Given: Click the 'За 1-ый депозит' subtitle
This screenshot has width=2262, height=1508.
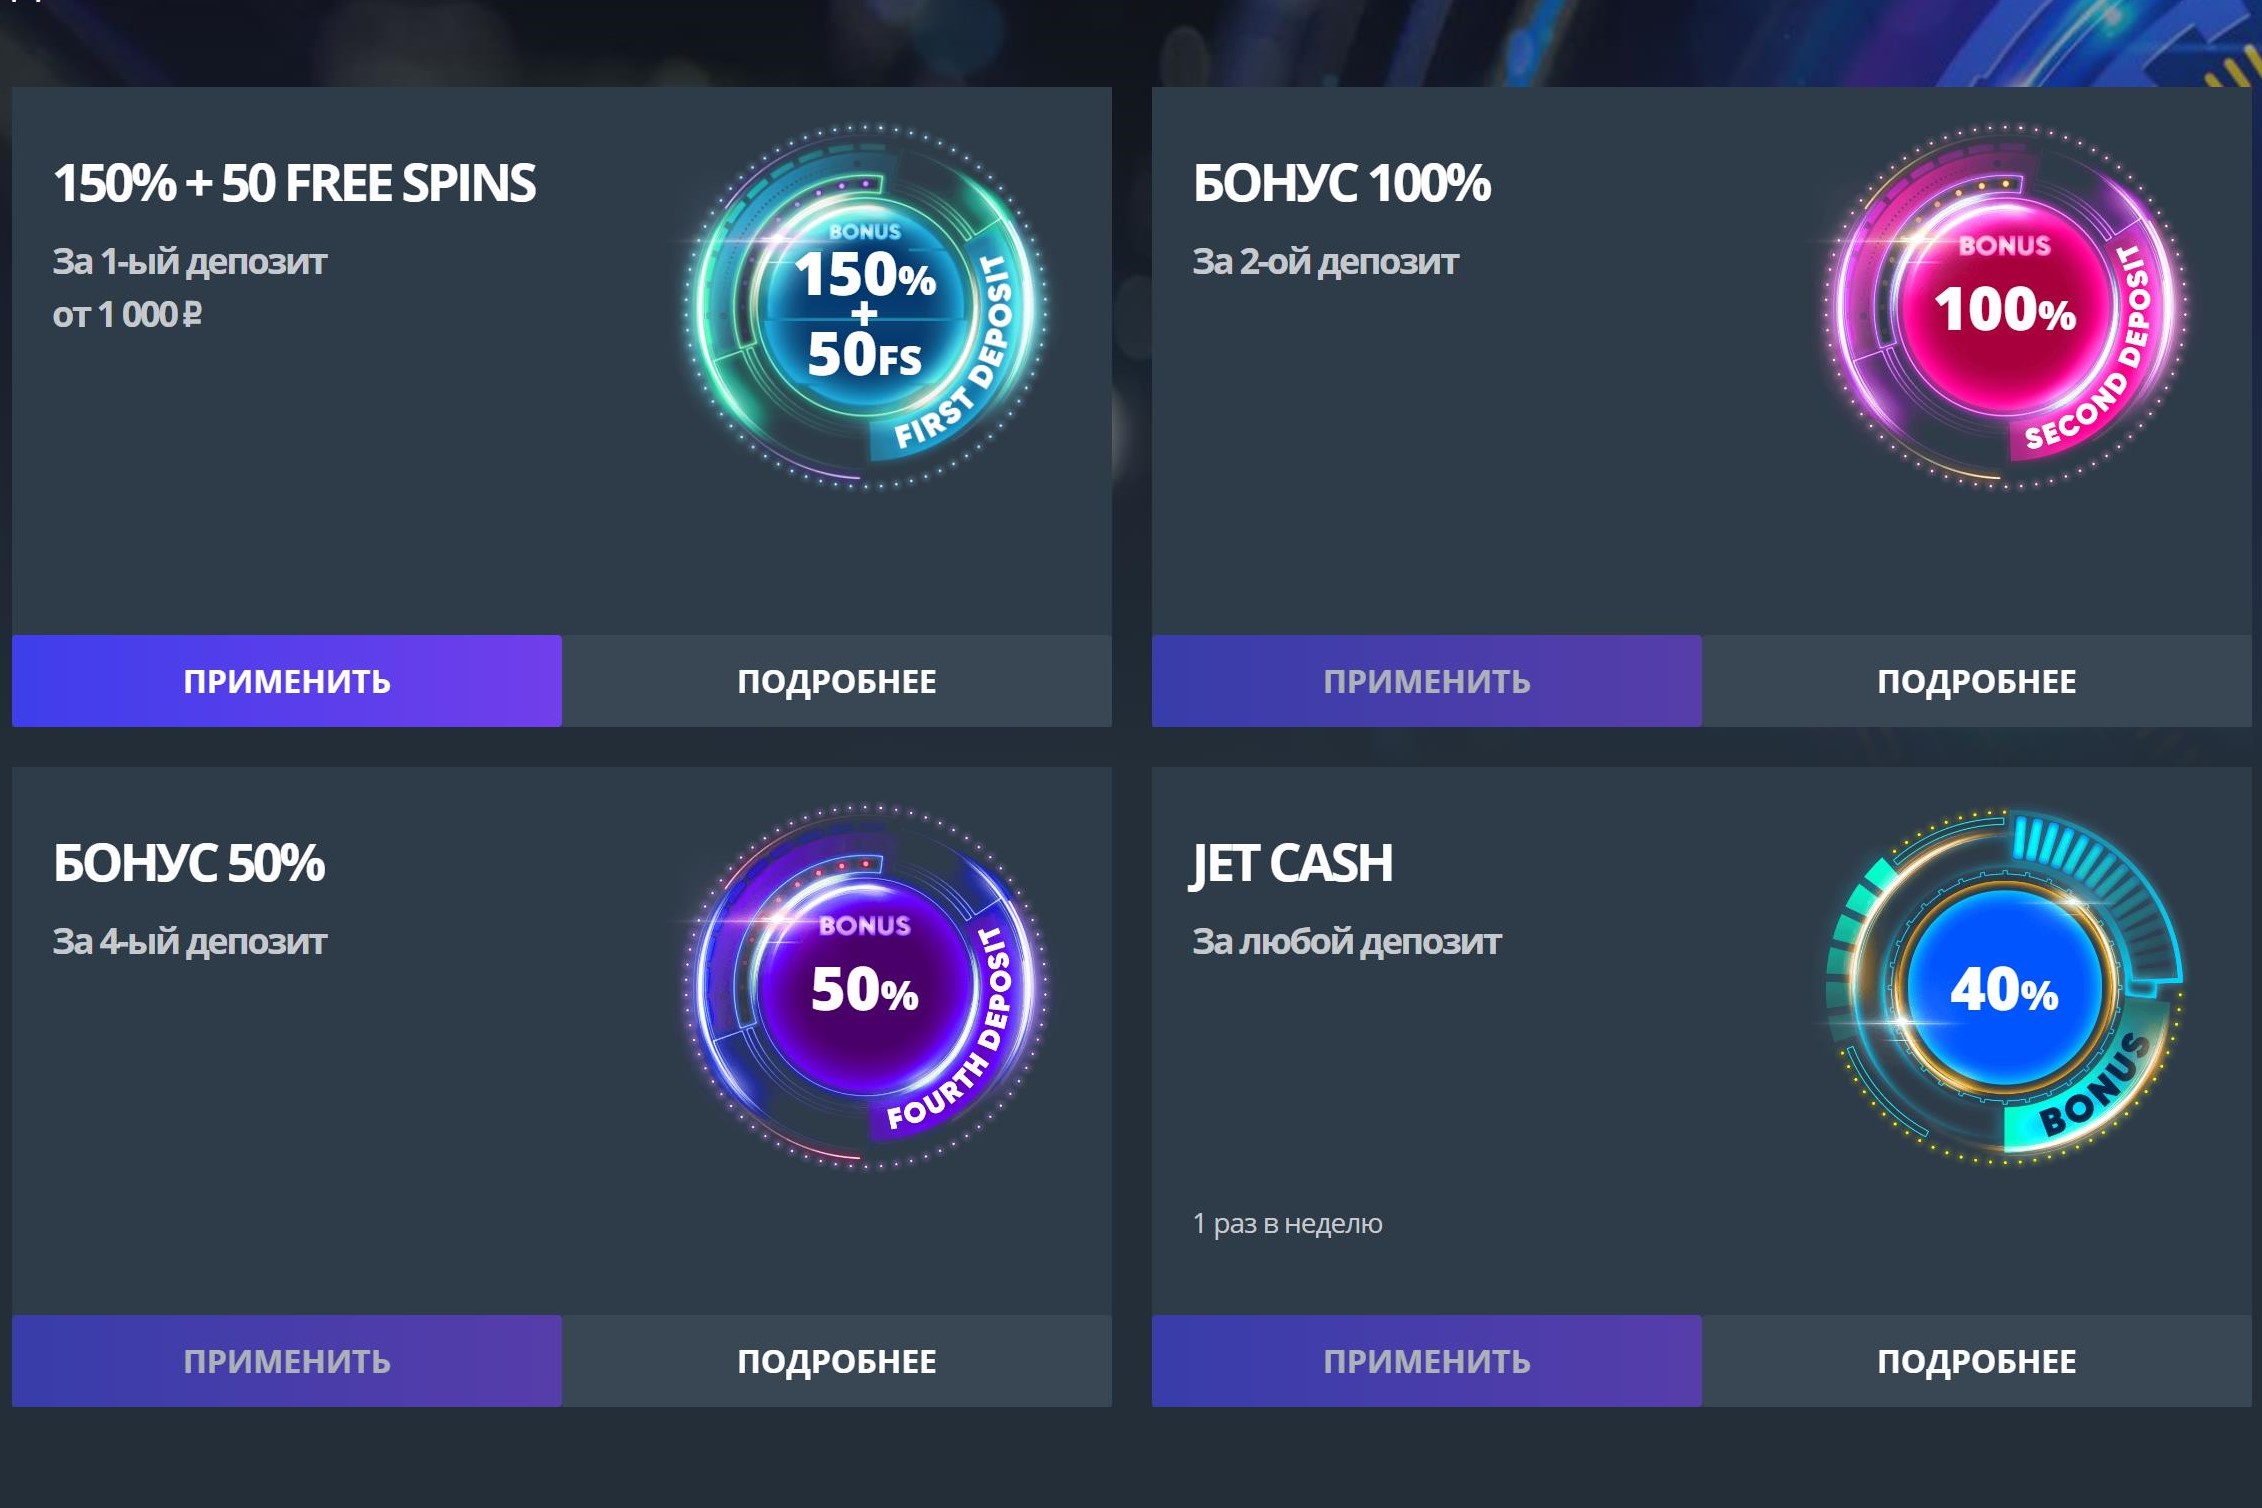Looking at the screenshot, I should (189, 262).
